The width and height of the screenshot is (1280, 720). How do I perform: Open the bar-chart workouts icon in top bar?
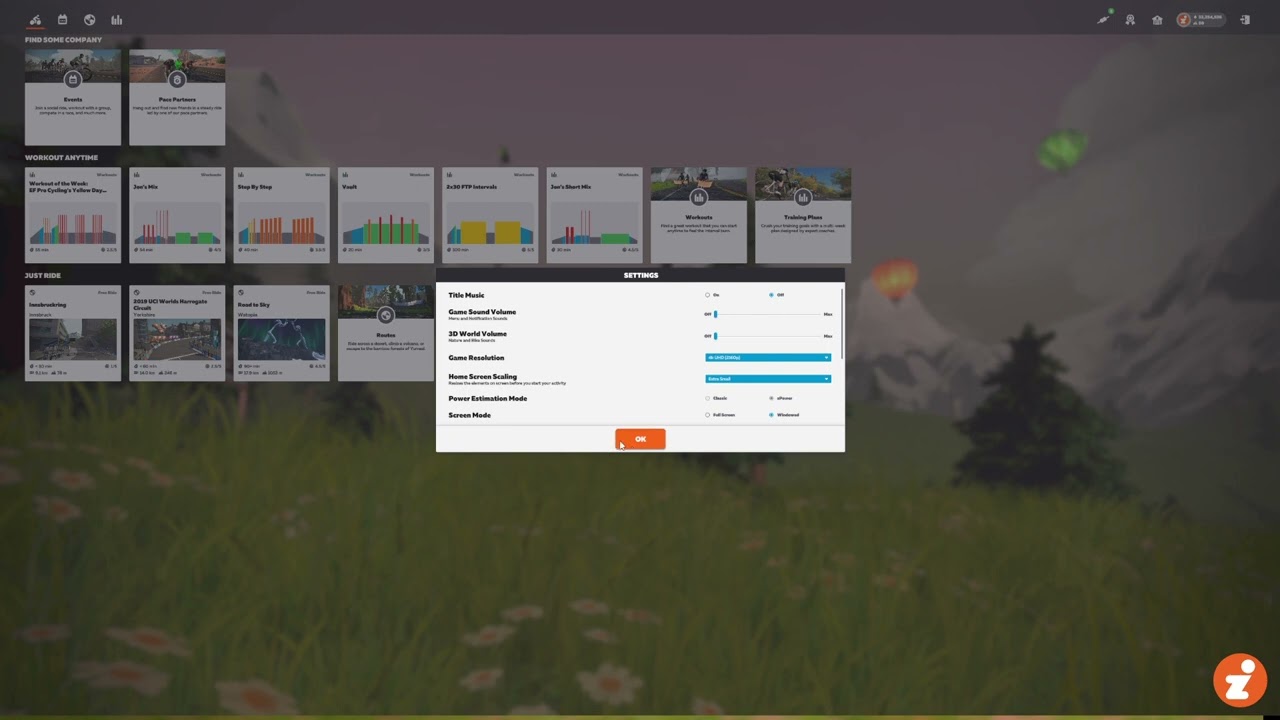click(117, 19)
